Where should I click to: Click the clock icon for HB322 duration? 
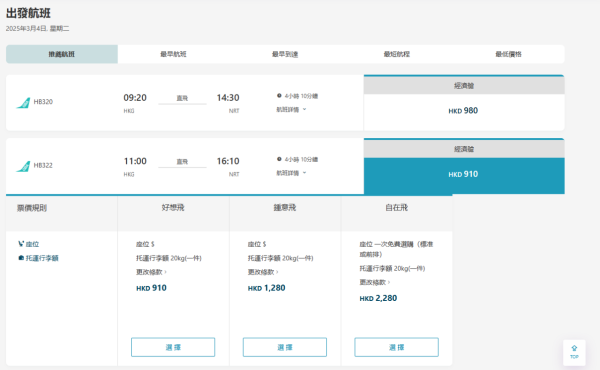tap(279, 159)
